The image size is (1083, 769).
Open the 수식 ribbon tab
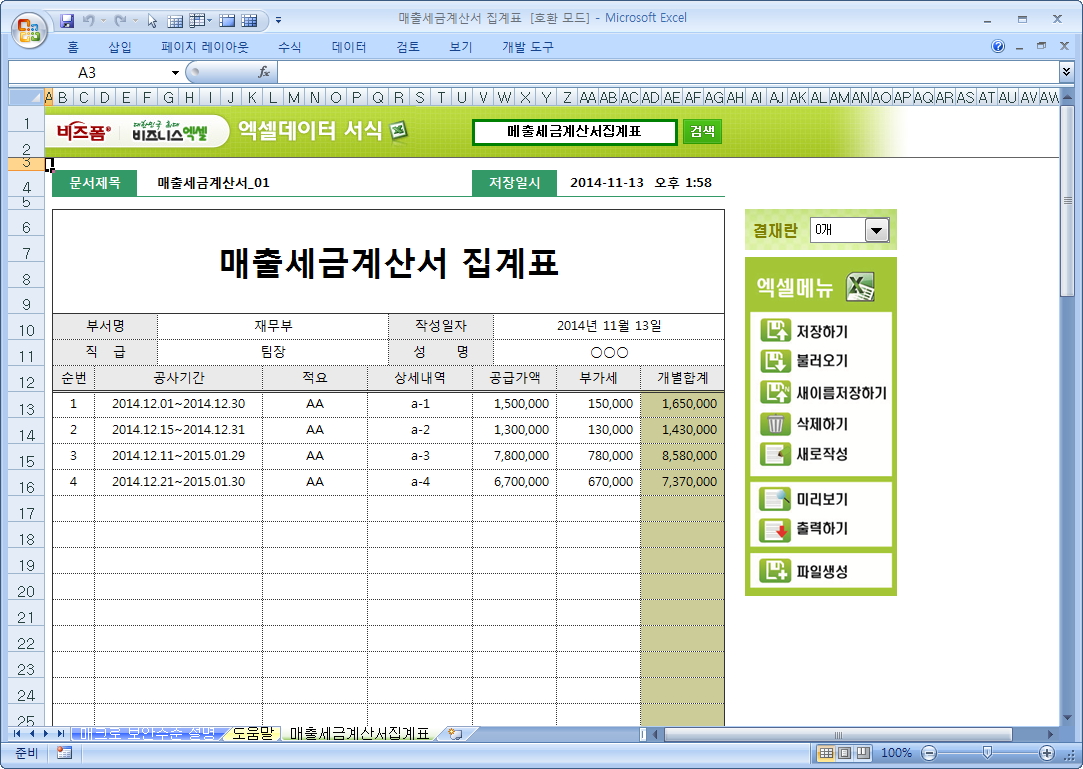(x=289, y=47)
